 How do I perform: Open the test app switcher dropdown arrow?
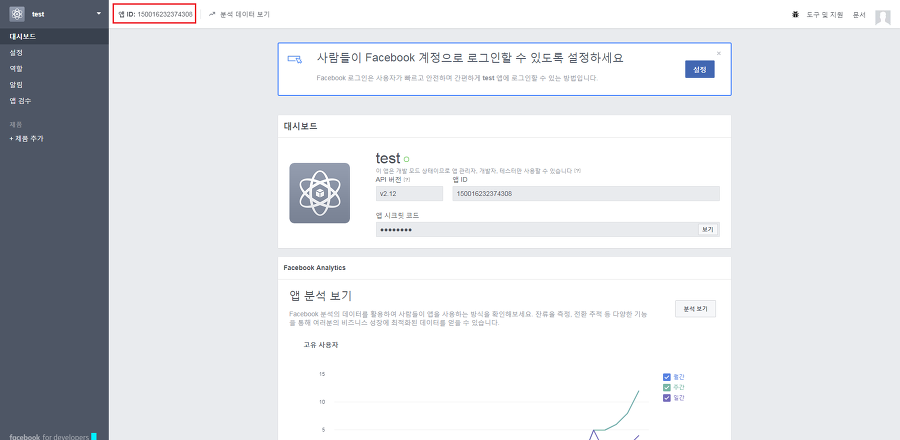point(99,13)
